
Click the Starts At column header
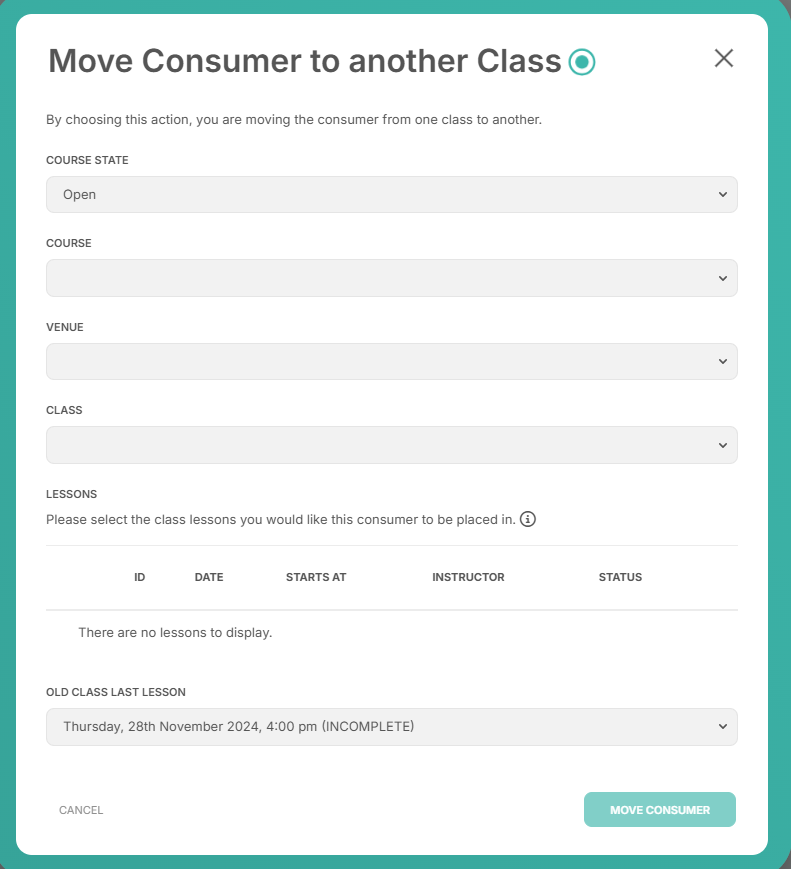pos(316,577)
